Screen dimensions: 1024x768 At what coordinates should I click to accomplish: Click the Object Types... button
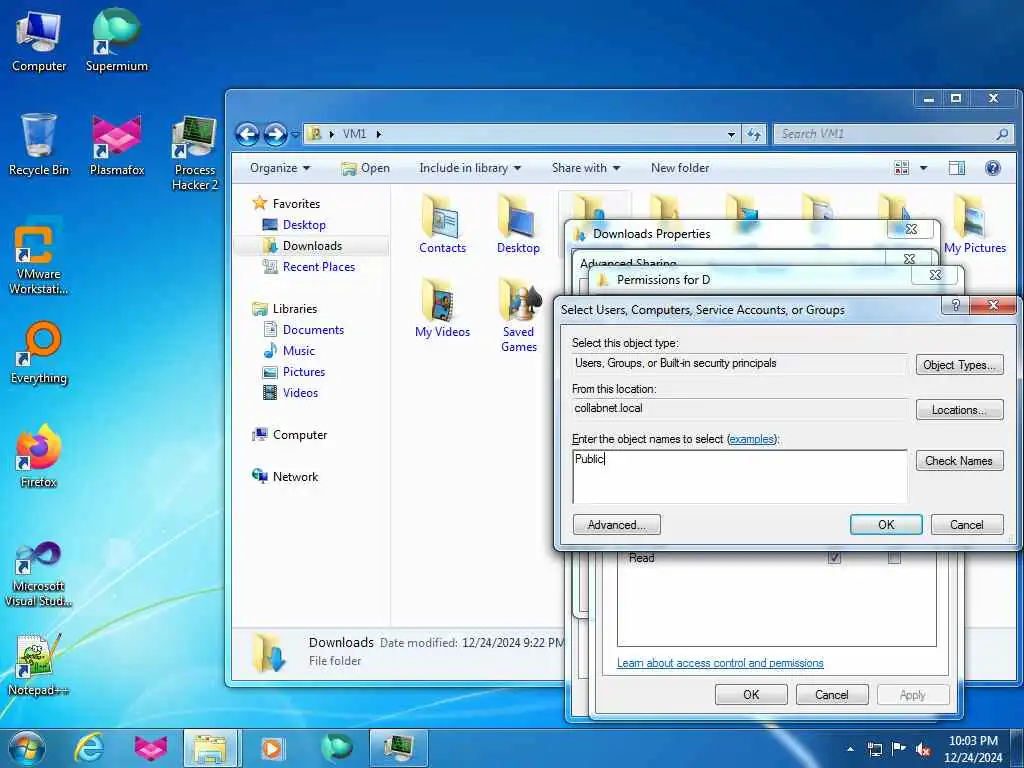coord(959,365)
